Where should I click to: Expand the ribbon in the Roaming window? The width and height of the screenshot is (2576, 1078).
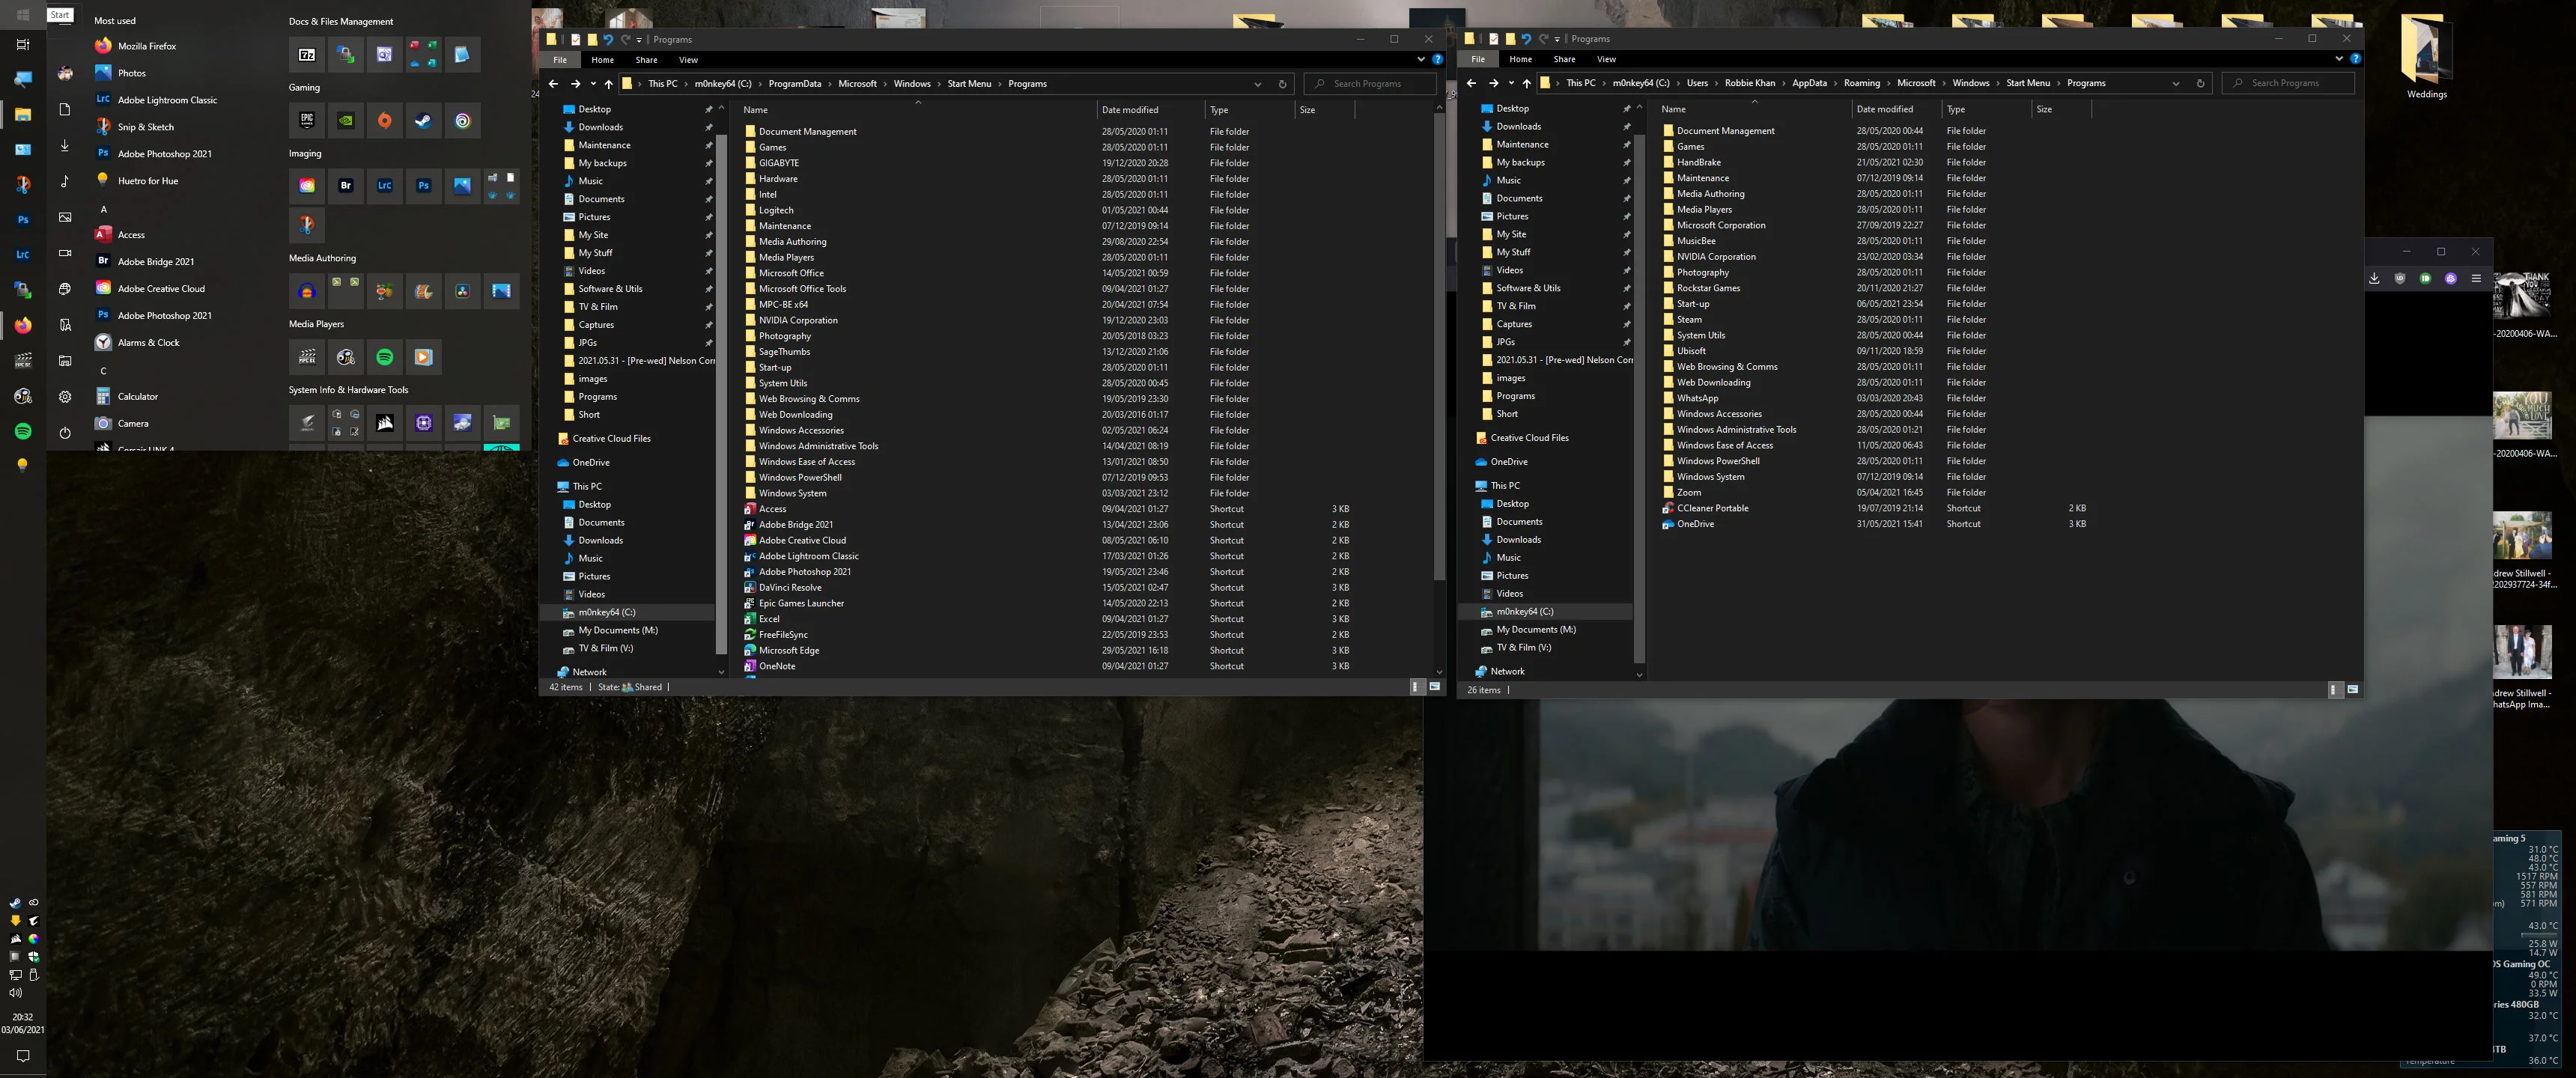2339,59
